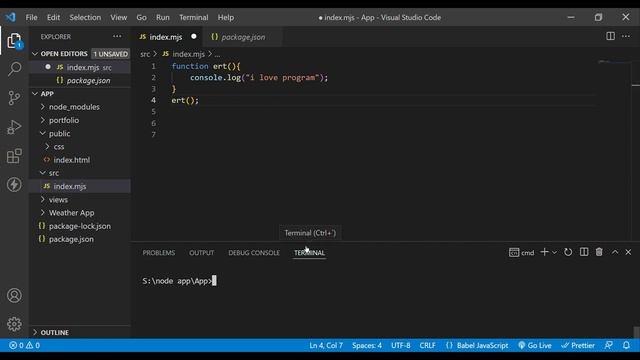Switch to the Output panel tab
Viewport: 640px width, 360px height.
pos(201,253)
